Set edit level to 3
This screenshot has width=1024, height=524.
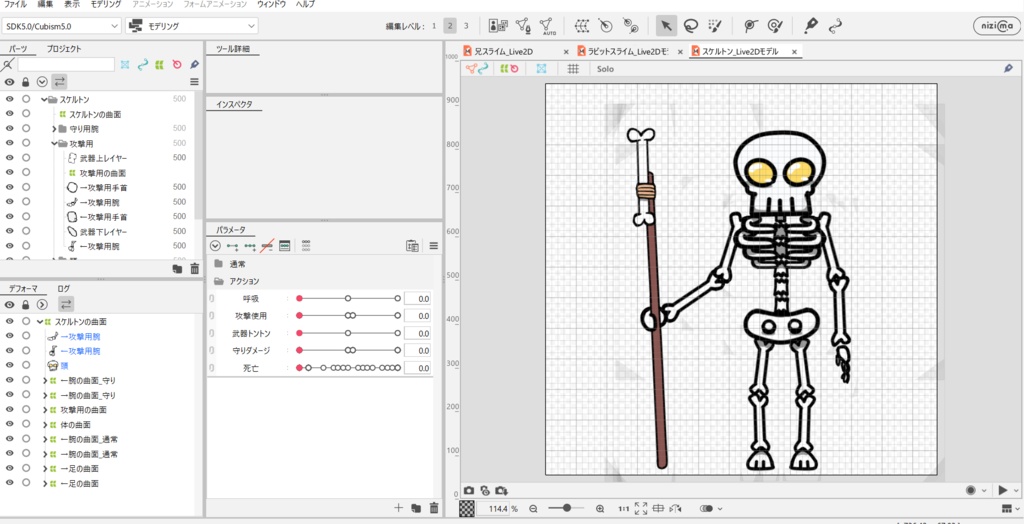click(466, 25)
